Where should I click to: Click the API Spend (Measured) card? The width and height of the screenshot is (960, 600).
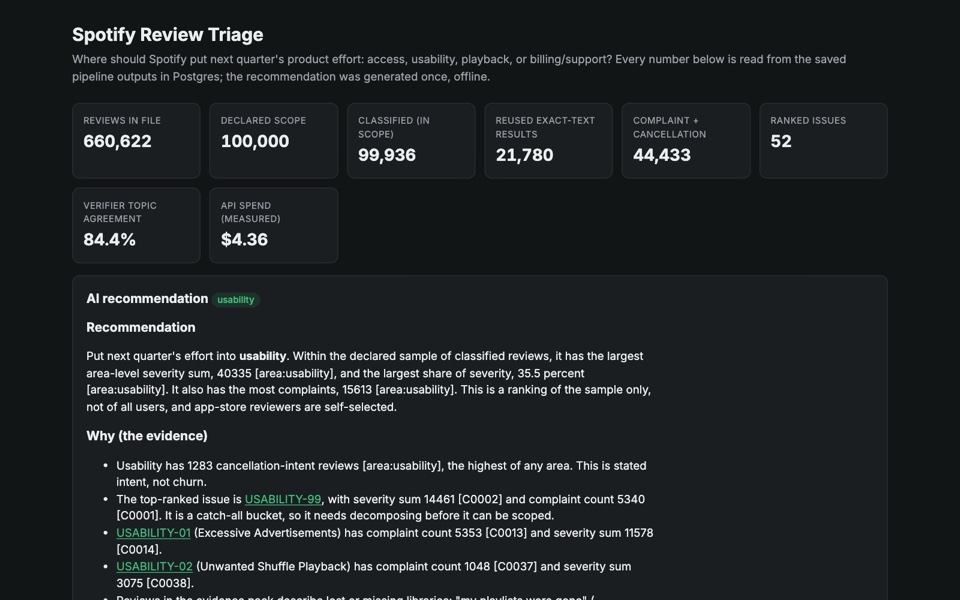tap(274, 225)
